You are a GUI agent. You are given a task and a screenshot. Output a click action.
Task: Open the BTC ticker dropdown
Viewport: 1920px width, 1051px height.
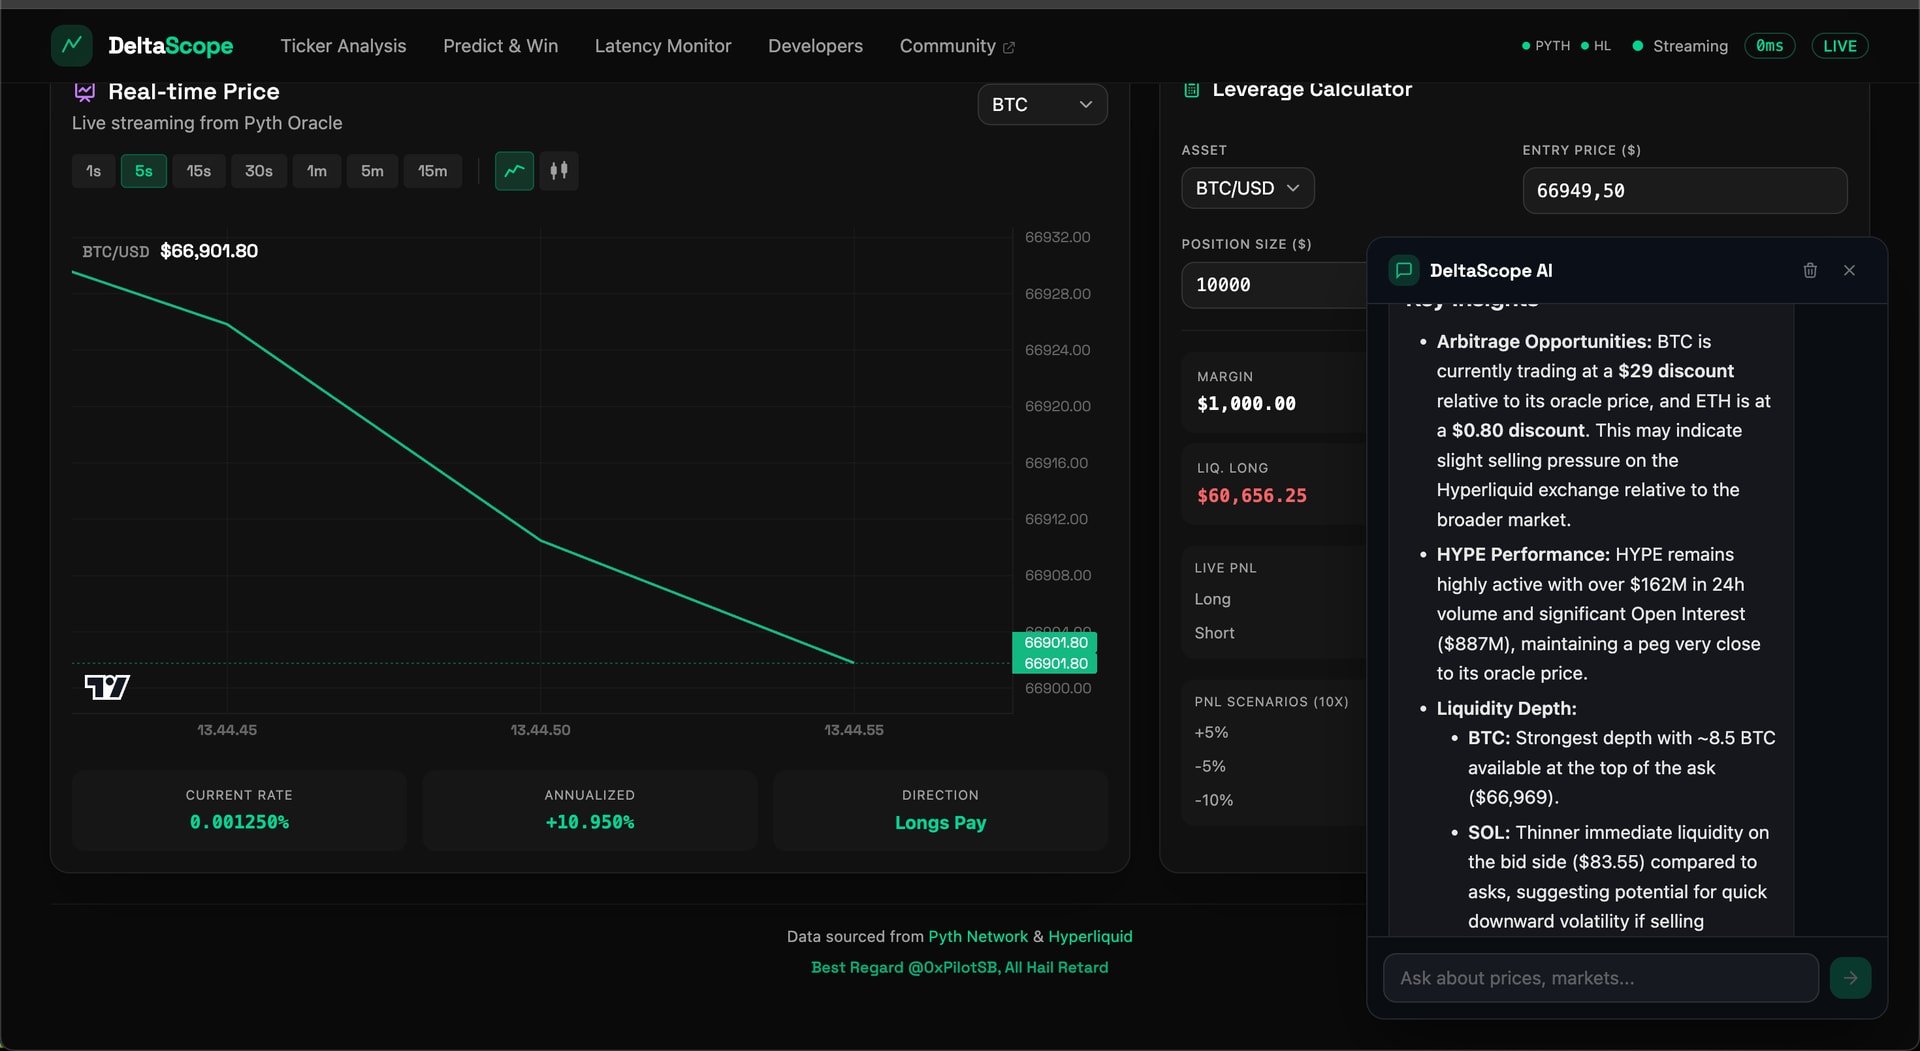click(1042, 105)
